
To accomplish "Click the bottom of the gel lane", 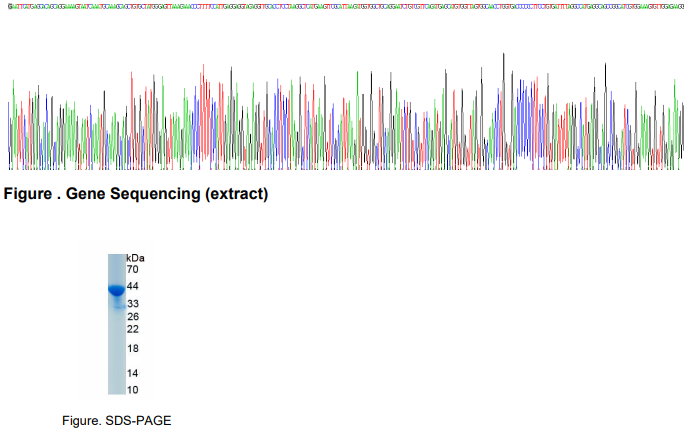I will pyautogui.click(x=117, y=389).
